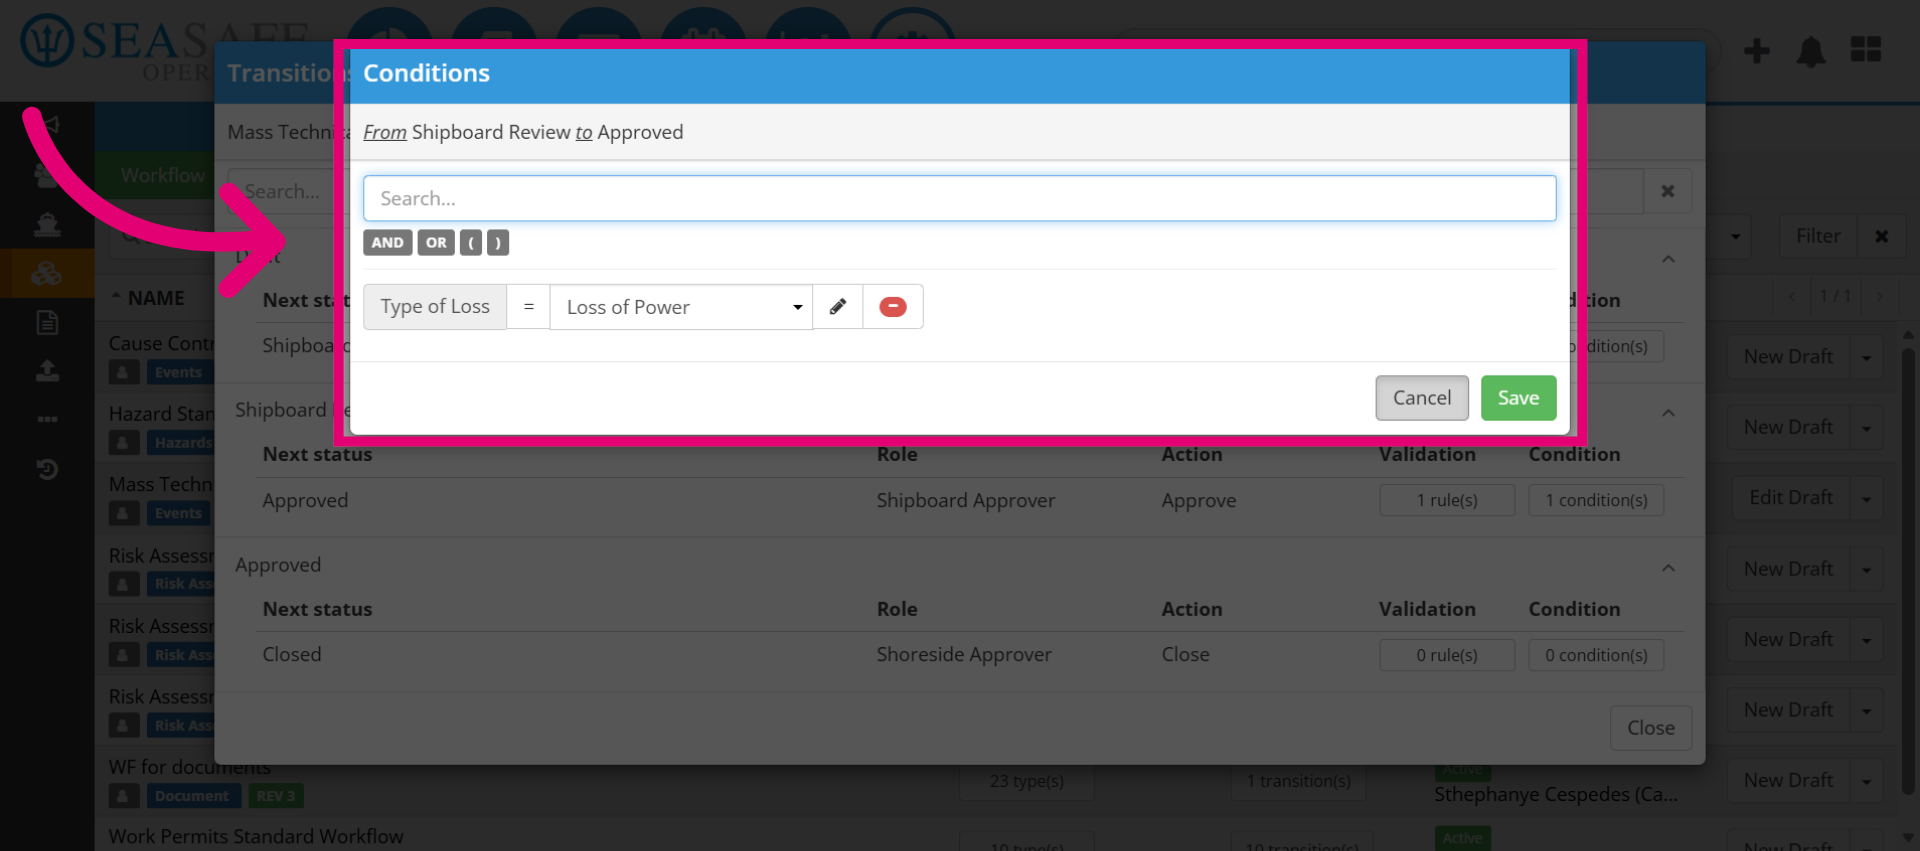Click New Draft for Cause Control workflow

[x=1788, y=357]
